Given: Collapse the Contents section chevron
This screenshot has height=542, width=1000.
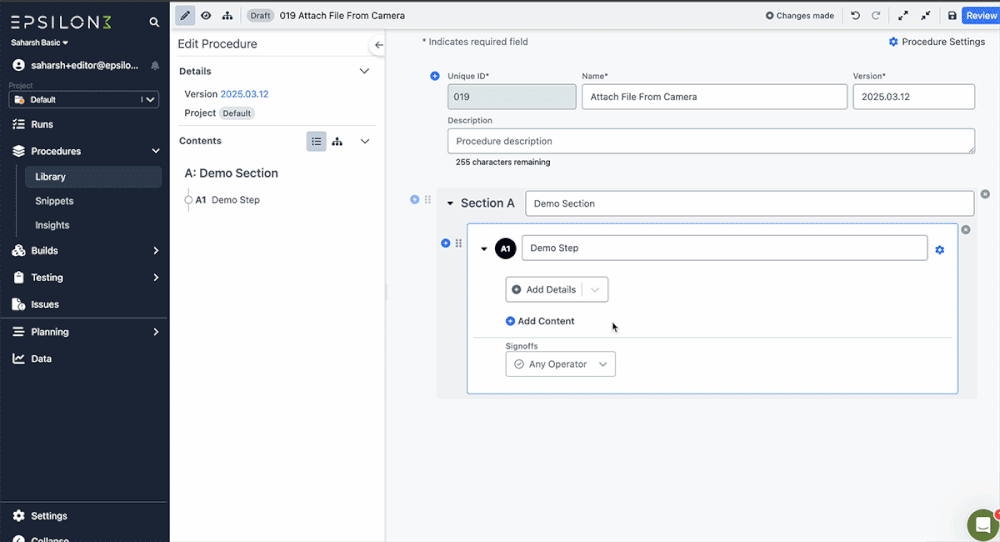Looking at the screenshot, I should [x=365, y=142].
